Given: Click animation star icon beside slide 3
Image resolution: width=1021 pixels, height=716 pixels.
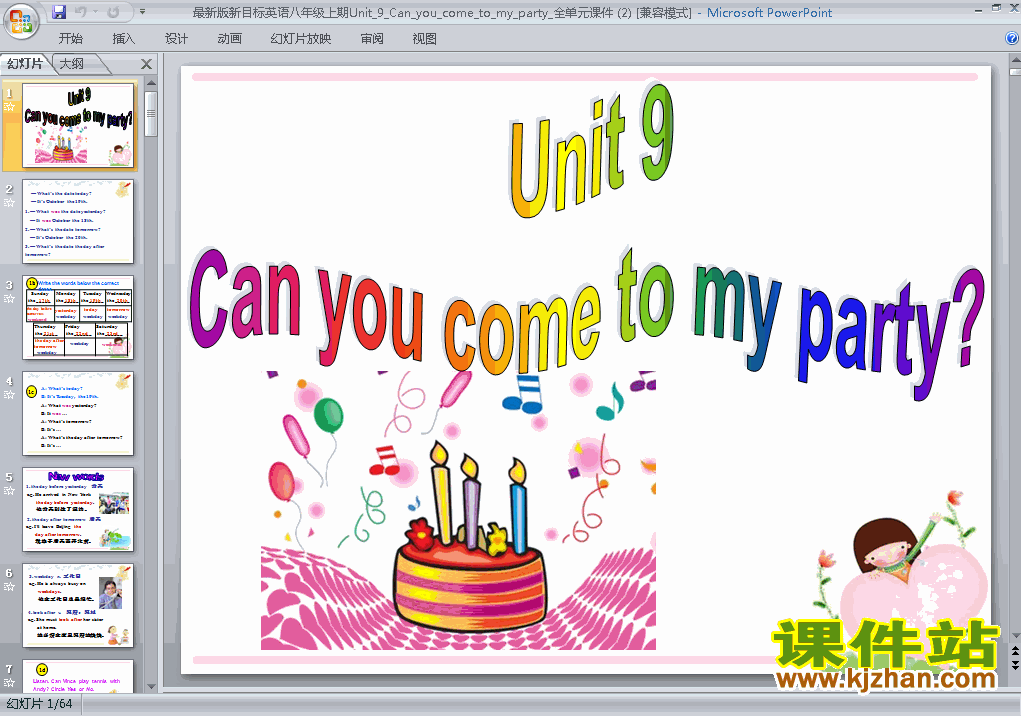Looking at the screenshot, I should (9, 299).
